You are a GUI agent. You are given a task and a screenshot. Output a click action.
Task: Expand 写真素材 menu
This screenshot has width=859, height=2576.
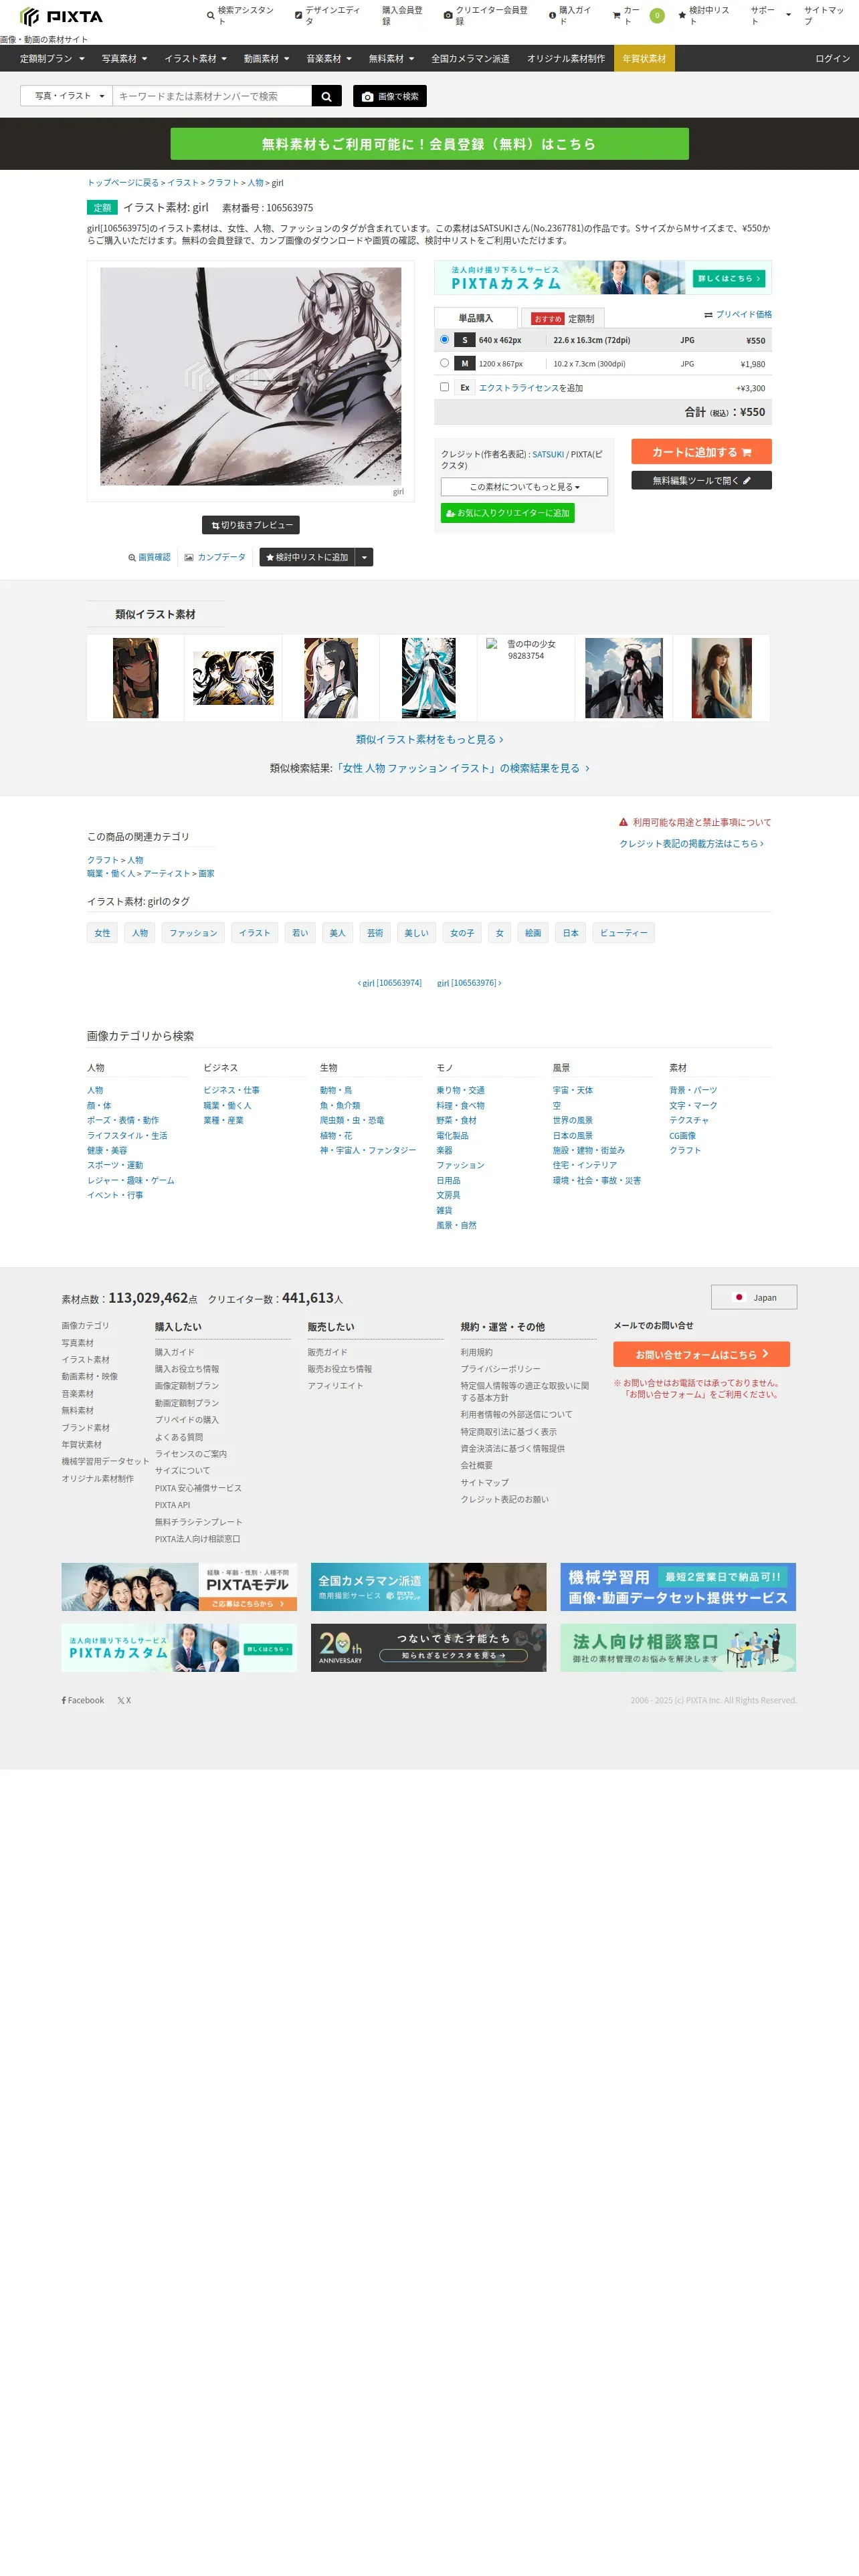[124, 59]
